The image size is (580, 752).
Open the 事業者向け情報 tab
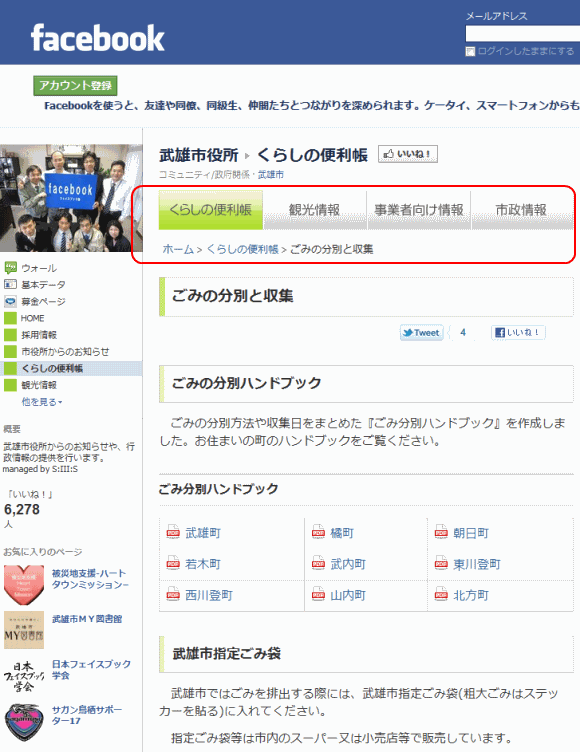click(419, 210)
